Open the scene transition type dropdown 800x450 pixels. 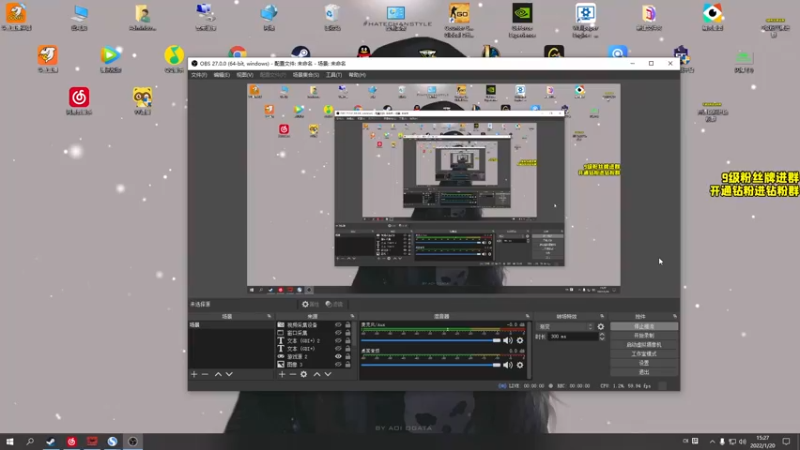point(565,327)
